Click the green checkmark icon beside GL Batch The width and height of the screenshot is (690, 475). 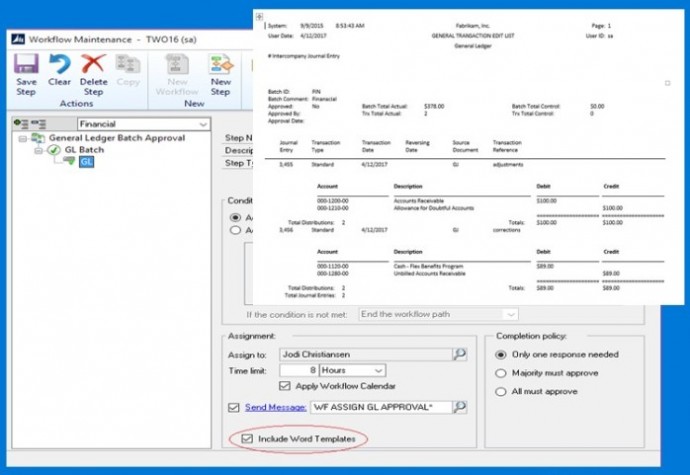click(x=54, y=150)
